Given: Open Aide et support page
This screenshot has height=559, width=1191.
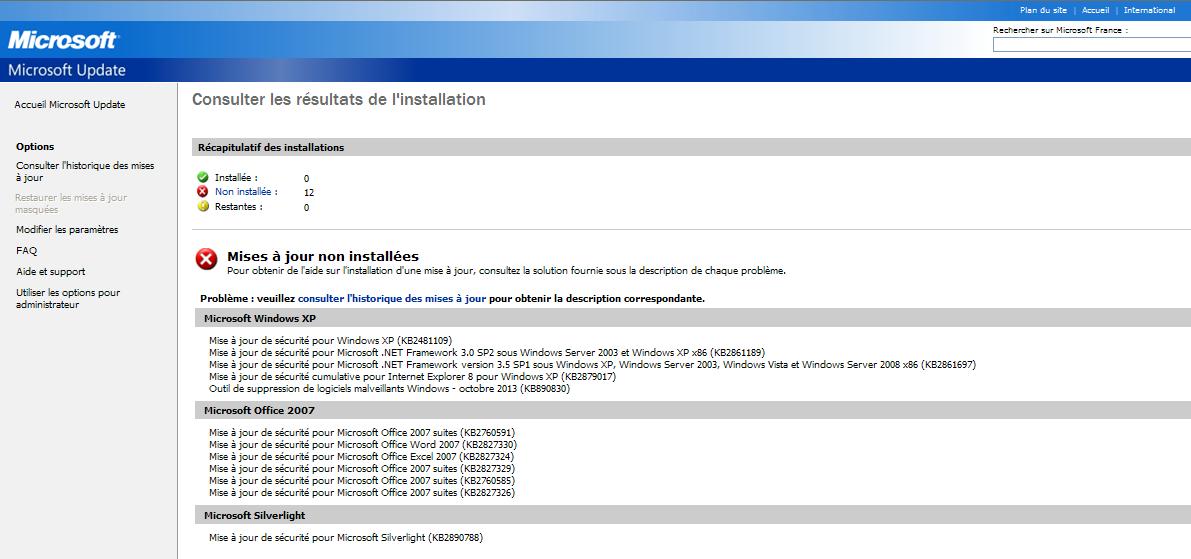Looking at the screenshot, I should click(50, 272).
